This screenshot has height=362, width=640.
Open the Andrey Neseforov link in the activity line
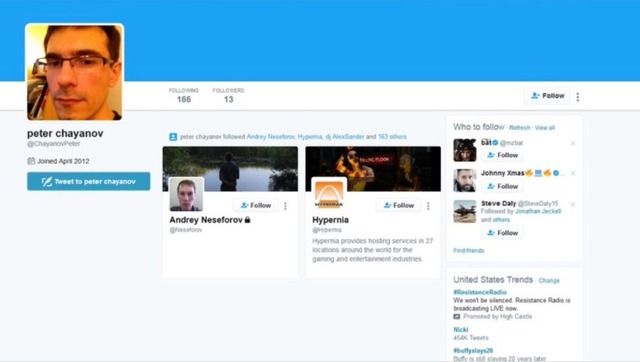click(270, 137)
